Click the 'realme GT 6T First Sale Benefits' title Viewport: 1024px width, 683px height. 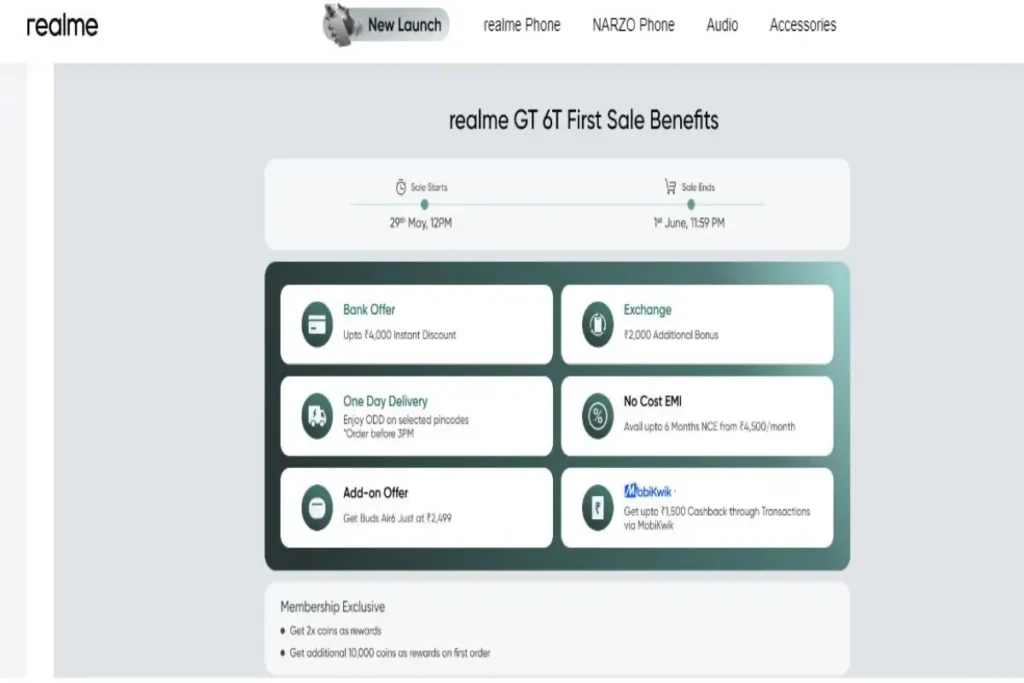(583, 120)
